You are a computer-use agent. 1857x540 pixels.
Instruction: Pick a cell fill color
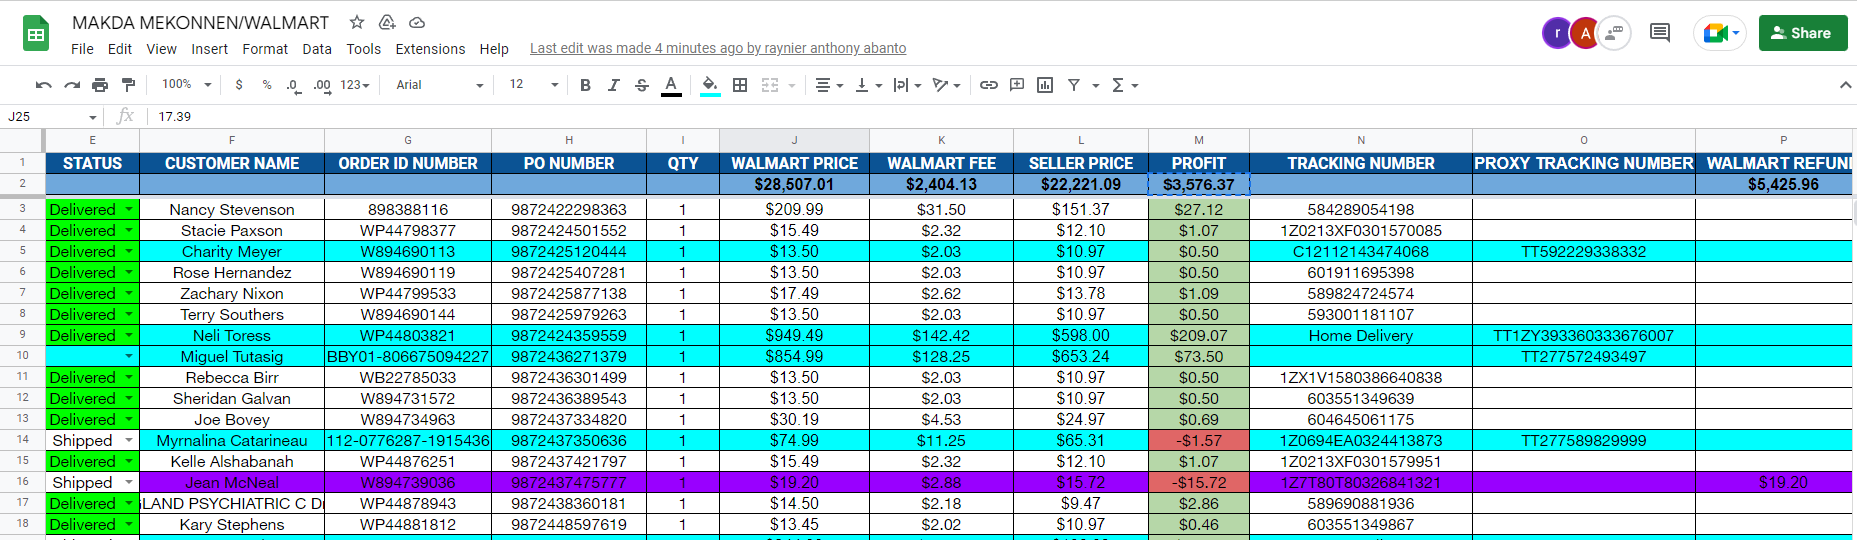[710, 85]
